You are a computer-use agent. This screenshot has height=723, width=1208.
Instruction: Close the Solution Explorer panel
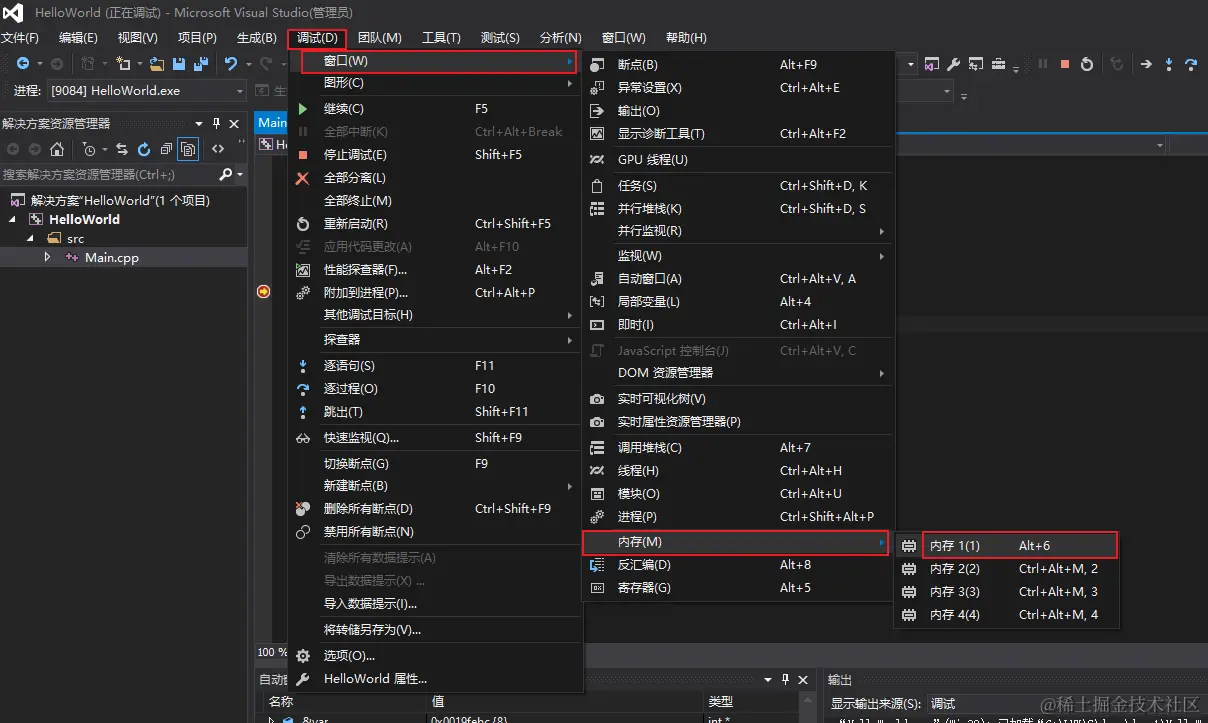coord(235,123)
